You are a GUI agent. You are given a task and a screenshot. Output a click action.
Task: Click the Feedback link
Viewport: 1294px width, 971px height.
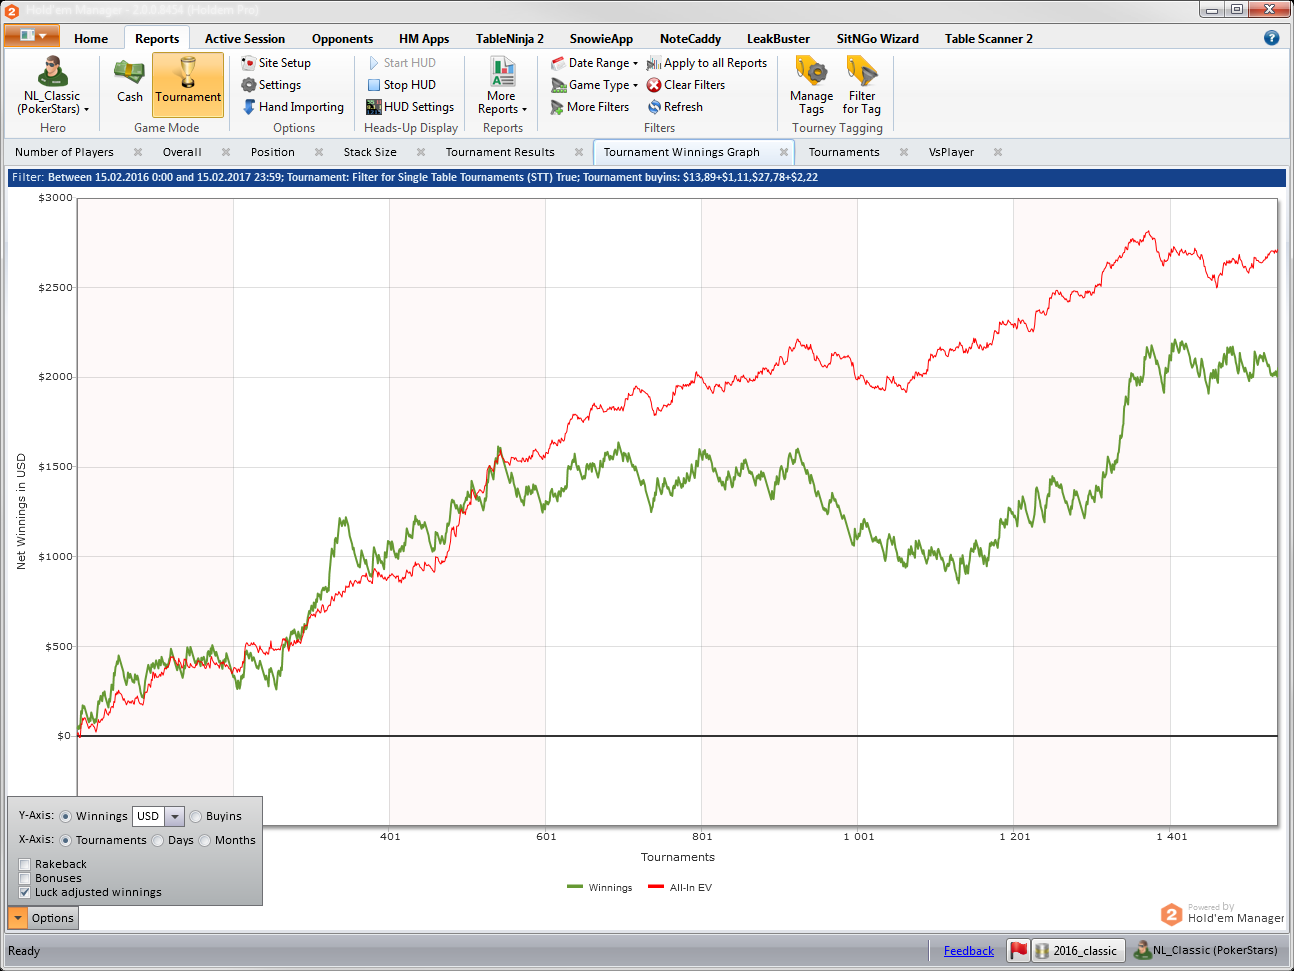tap(969, 951)
